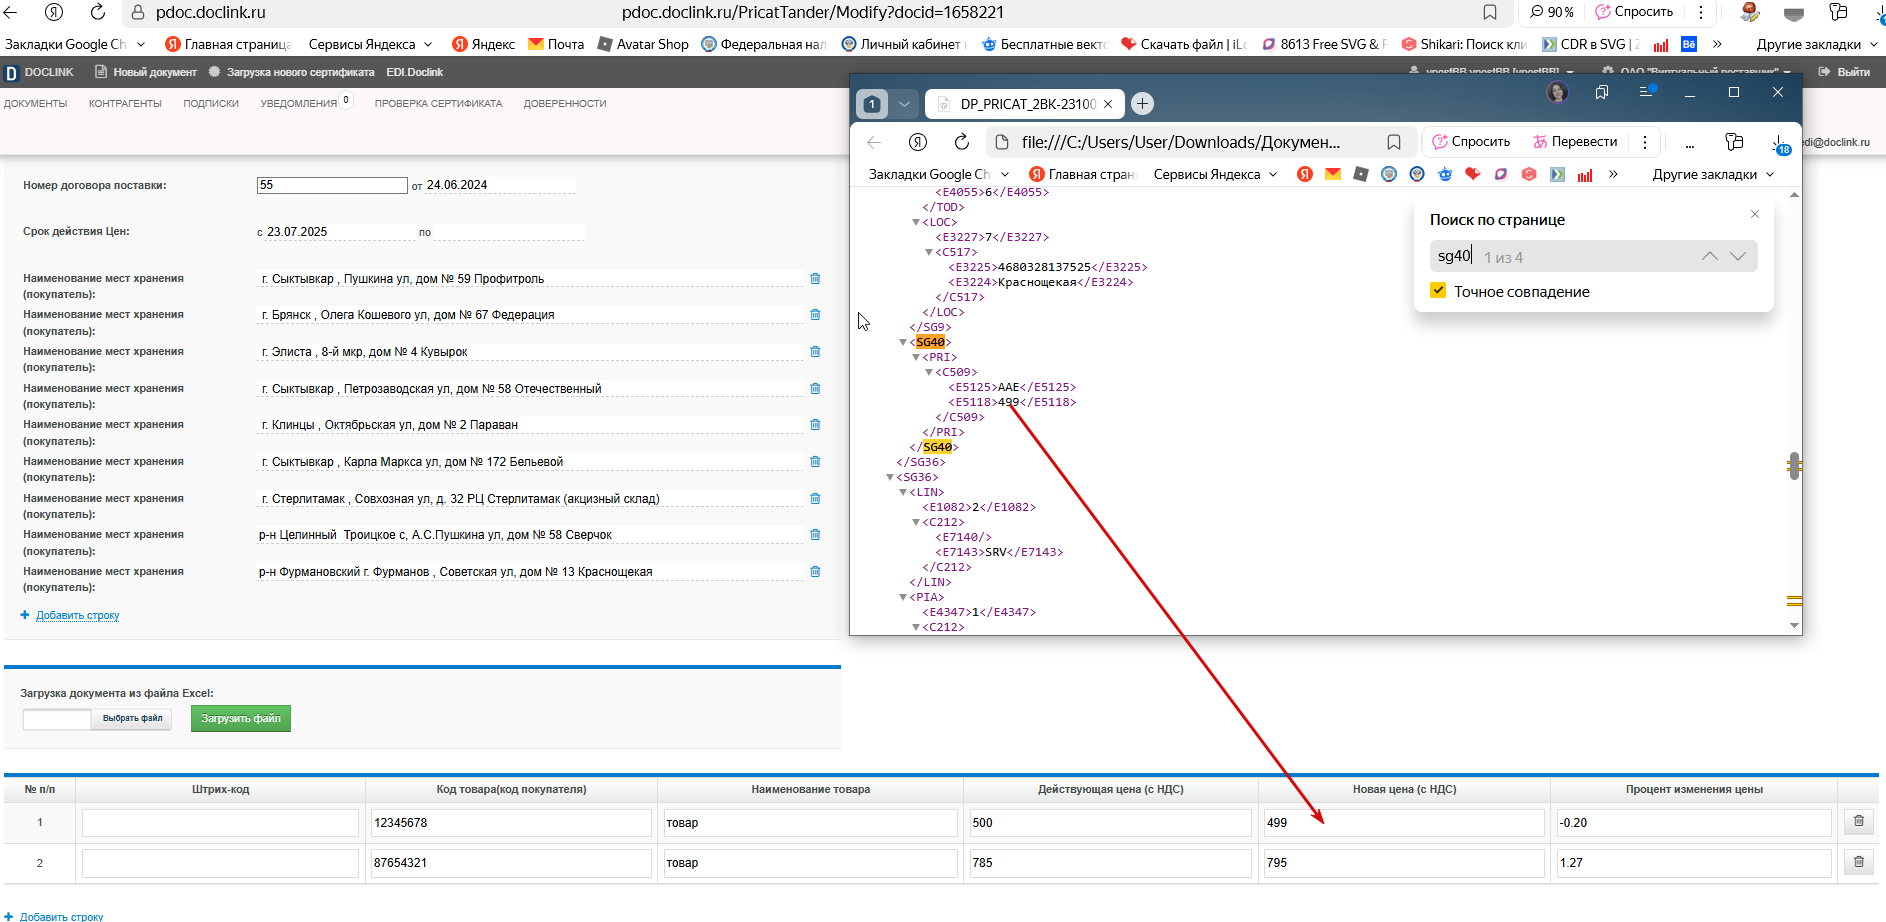The width and height of the screenshot is (1886, 922).
Task: Delete the Троицкое с storage row
Action: [815, 534]
